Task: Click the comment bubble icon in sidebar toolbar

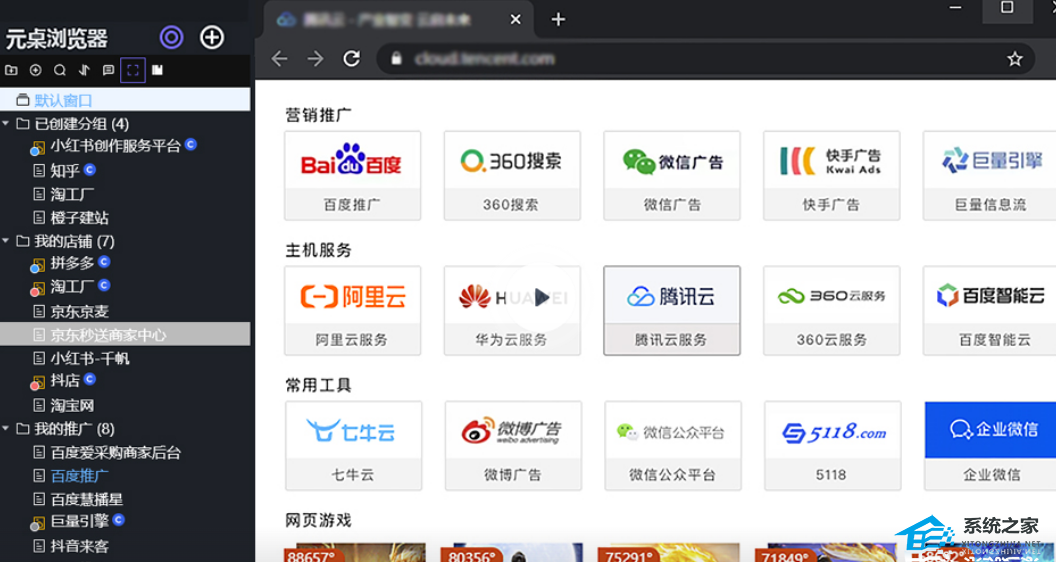Action: click(108, 70)
